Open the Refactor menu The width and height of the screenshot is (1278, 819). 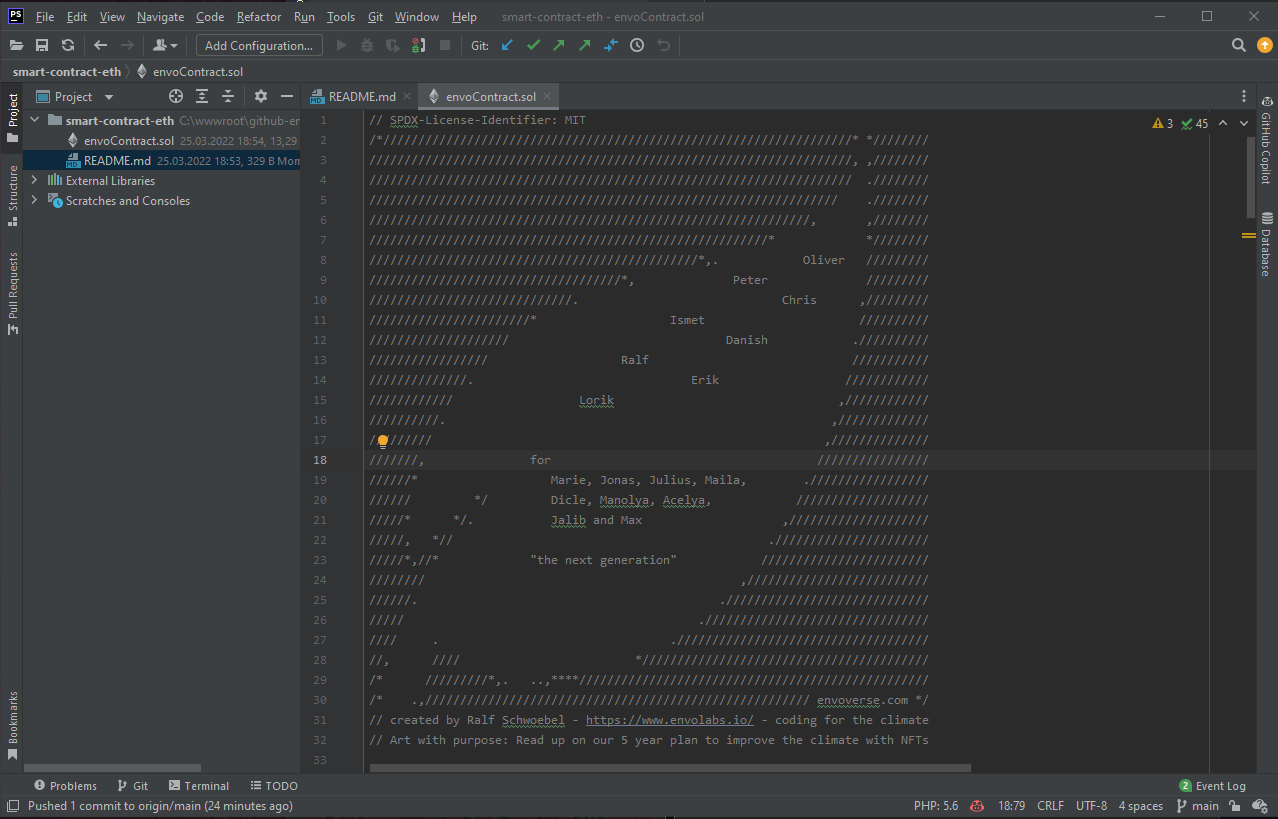[x=259, y=17]
